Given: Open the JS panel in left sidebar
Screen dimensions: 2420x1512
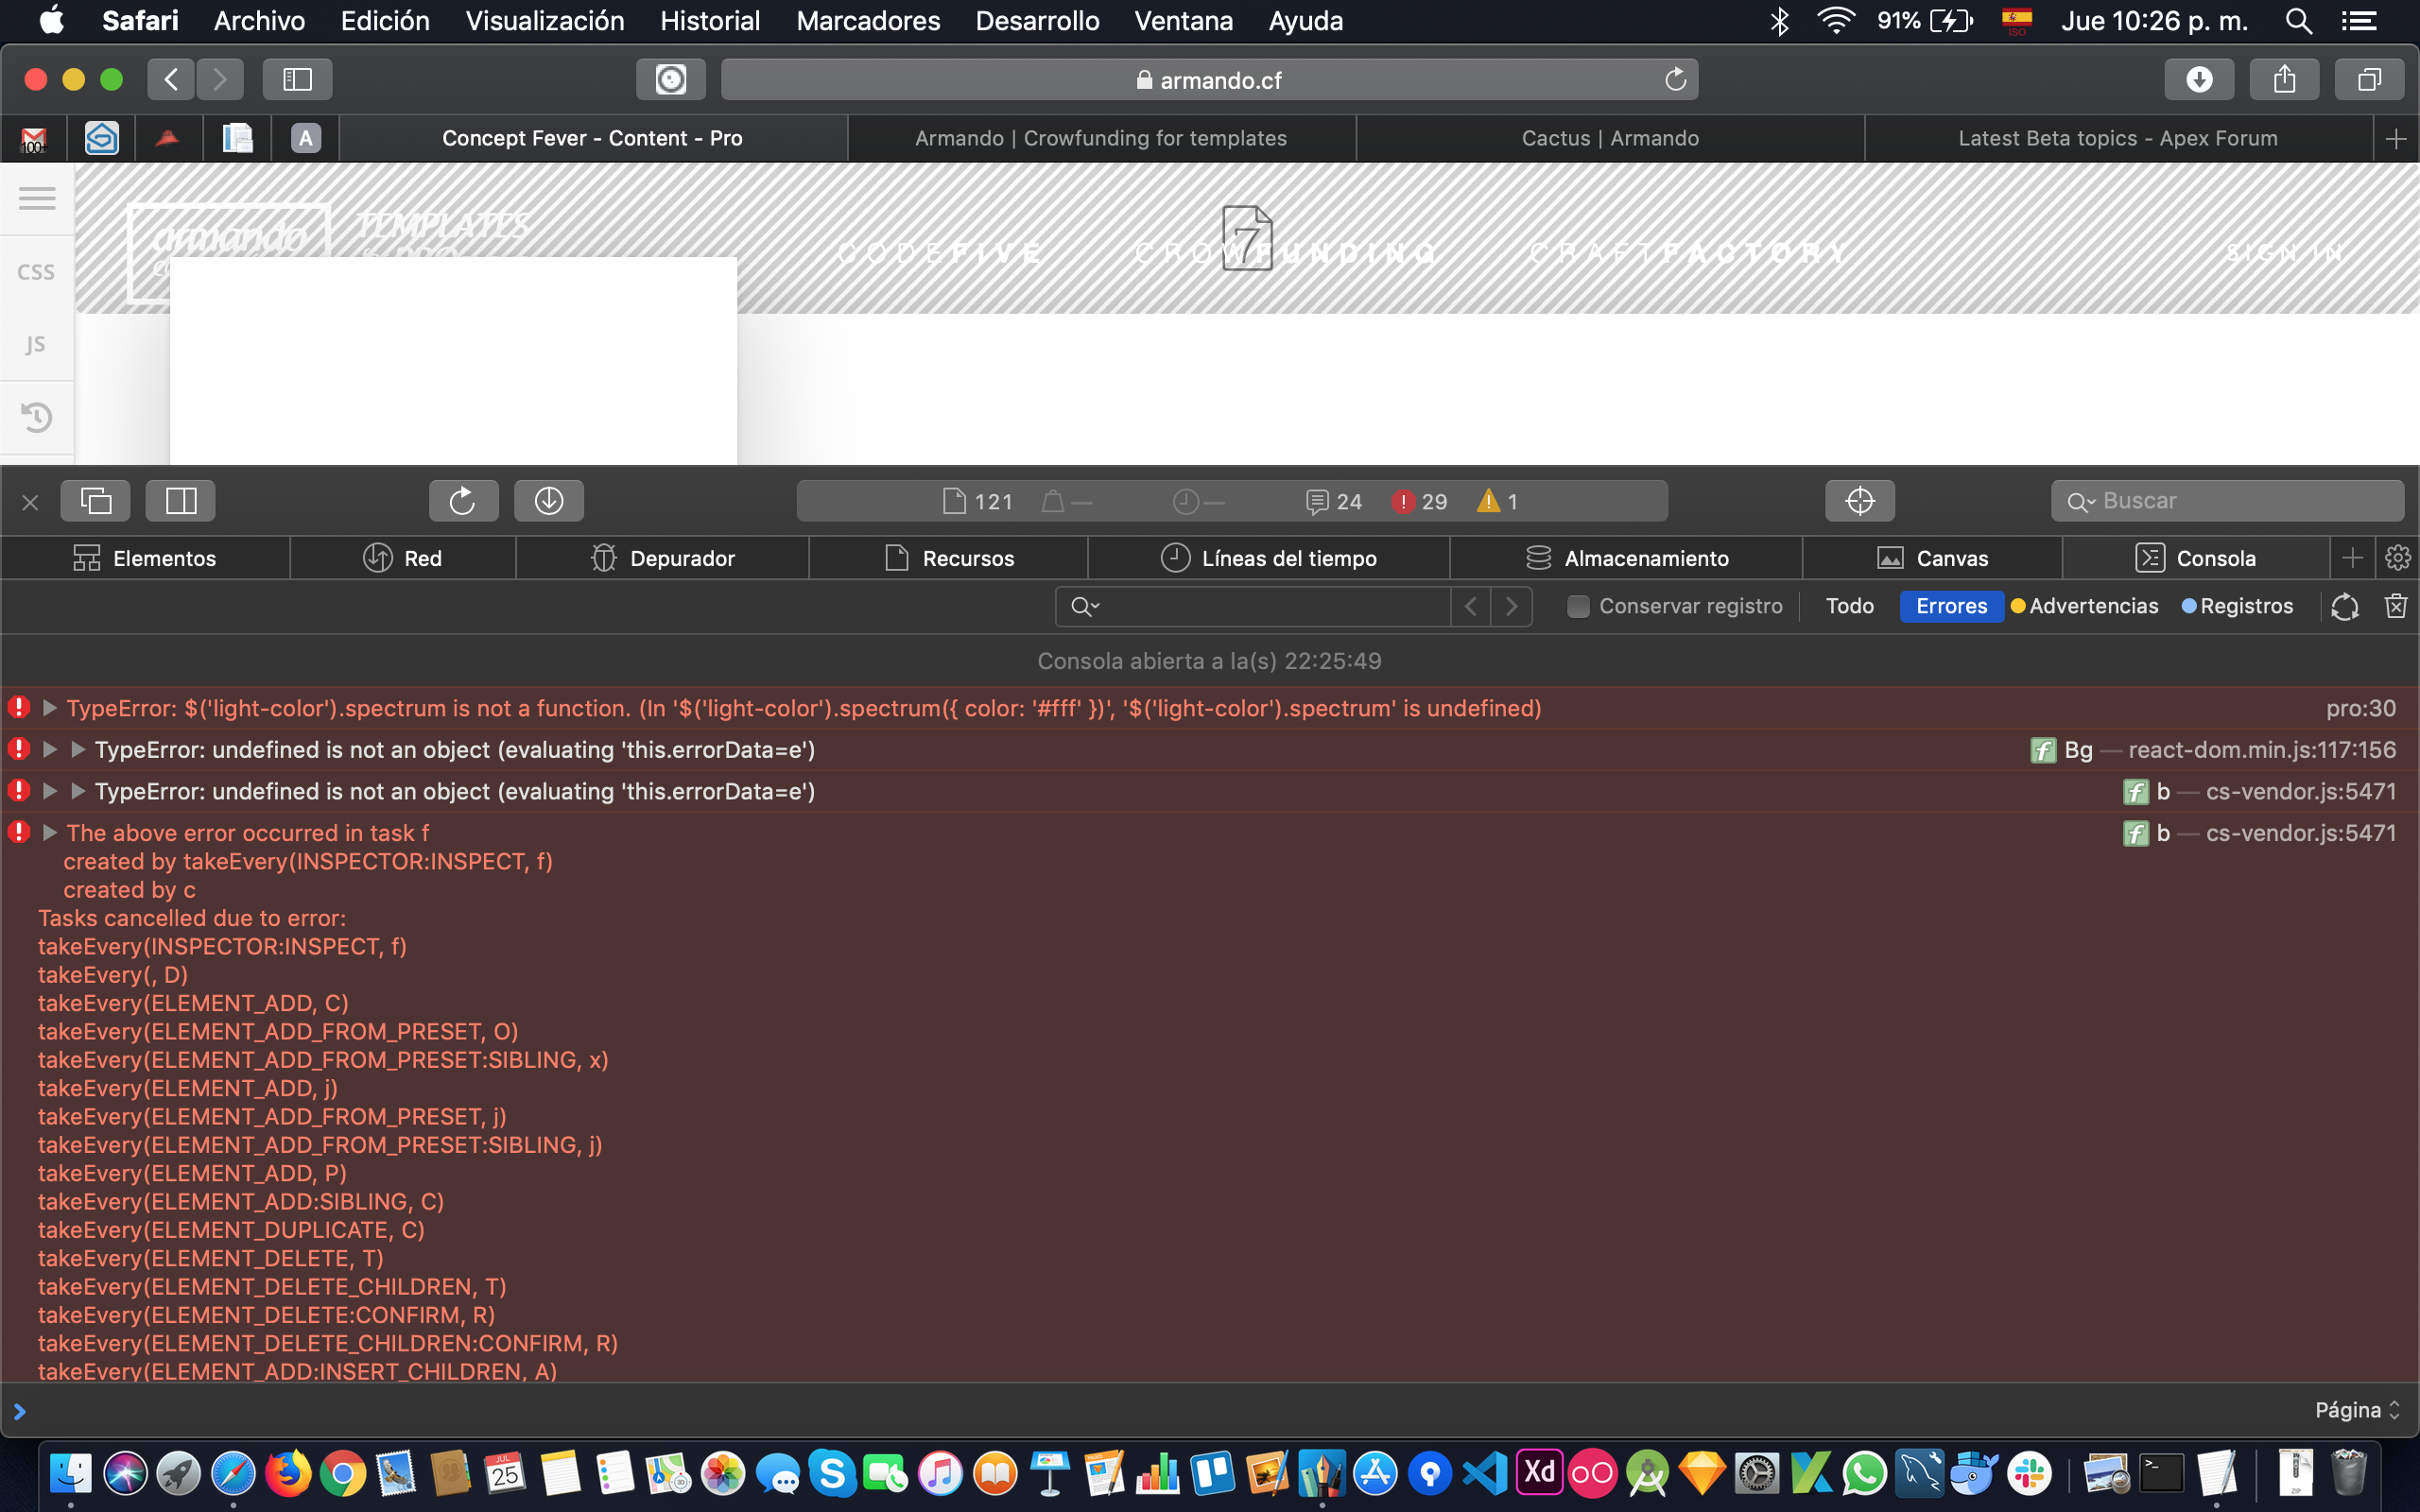Looking at the screenshot, I should point(37,345).
